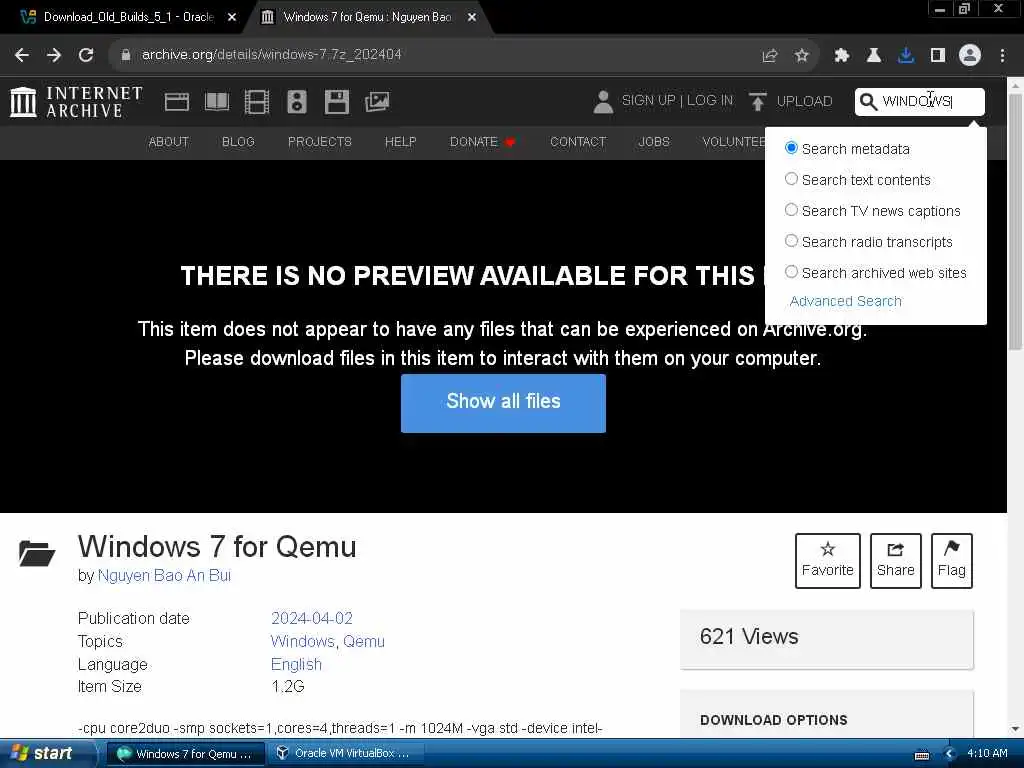Switch to Oracle VM VirtualBox taskbar window

pyautogui.click(x=346, y=753)
